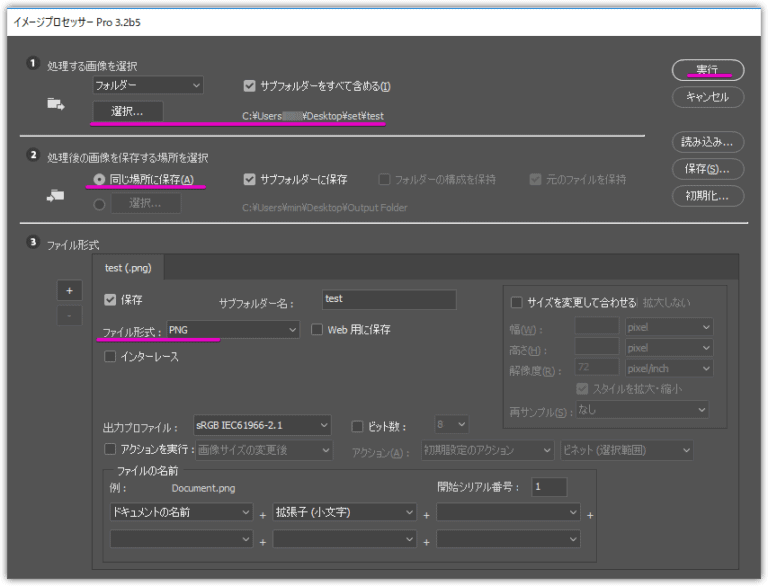768x586 pixels.
Task: Select the 同じ場所に保存 radio button
Action: (x=100, y=179)
